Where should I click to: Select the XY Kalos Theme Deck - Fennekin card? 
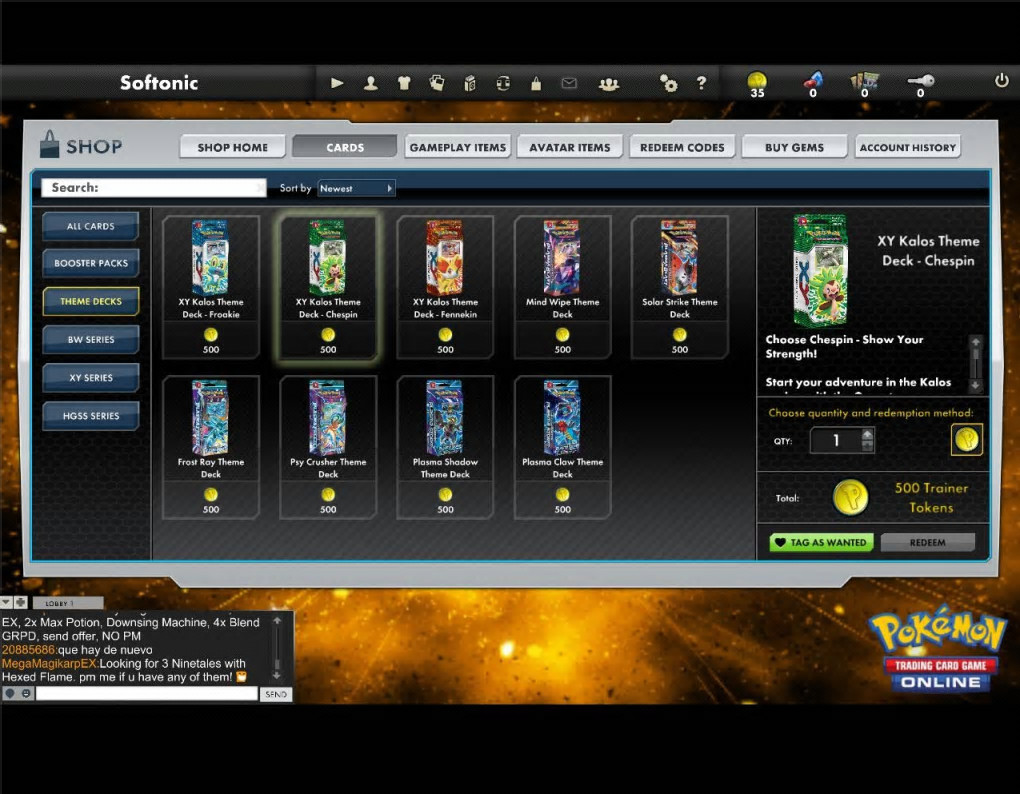coord(445,287)
